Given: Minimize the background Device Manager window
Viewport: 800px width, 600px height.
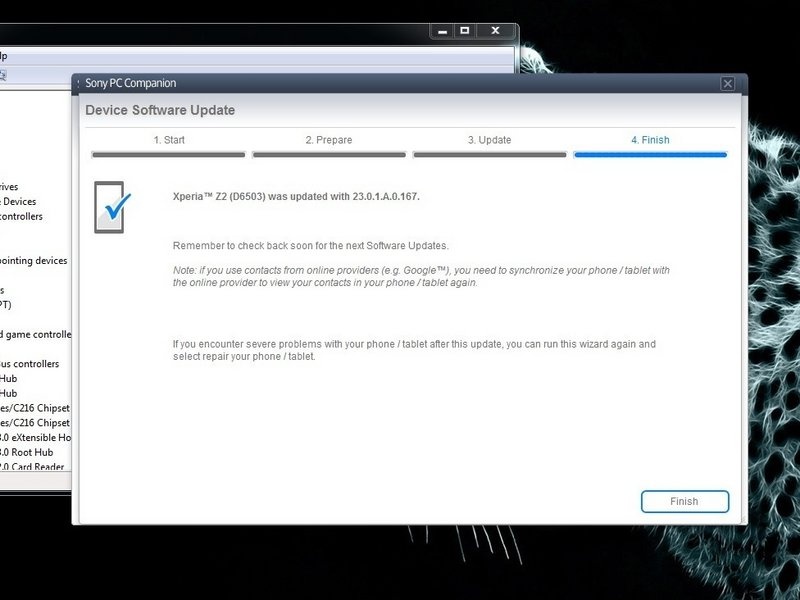Looking at the screenshot, I should click(442, 31).
